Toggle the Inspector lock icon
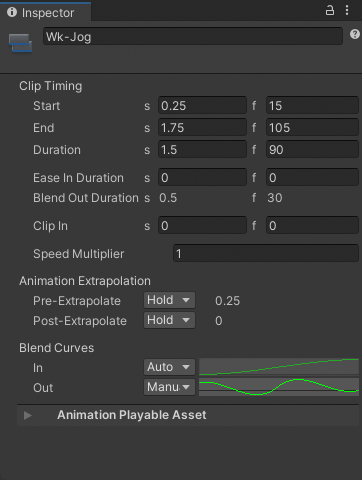Viewport: 362px width, 480px height. [x=330, y=10]
